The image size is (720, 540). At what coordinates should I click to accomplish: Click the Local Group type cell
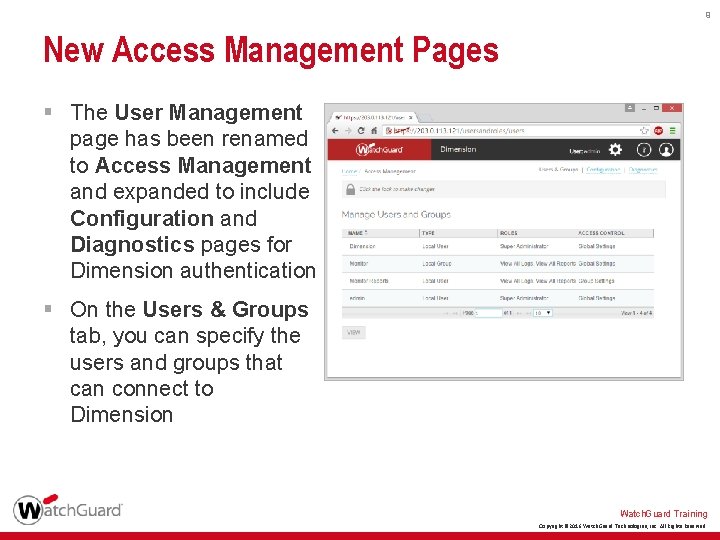pyautogui.click(x=437, y=264)
